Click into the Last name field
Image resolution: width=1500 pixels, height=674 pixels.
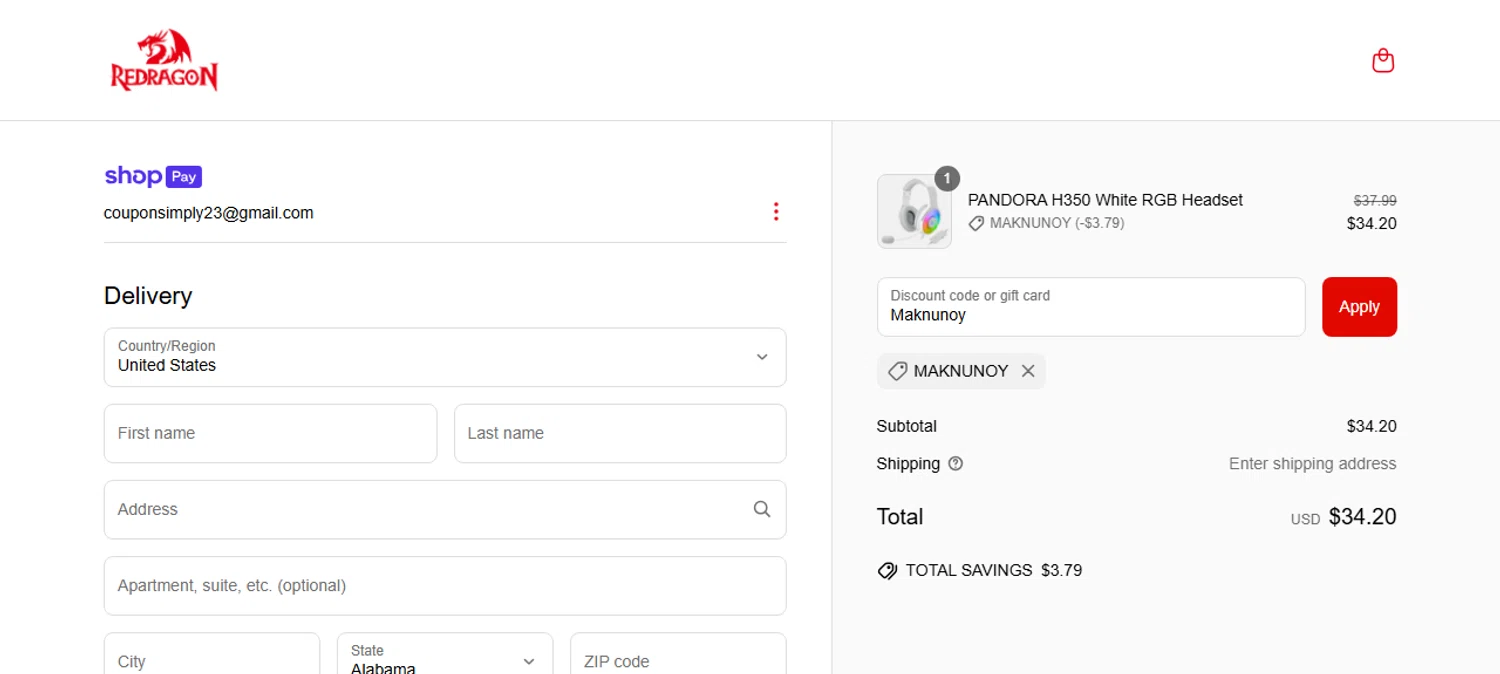pyautogui.click(x=620, y=433)
